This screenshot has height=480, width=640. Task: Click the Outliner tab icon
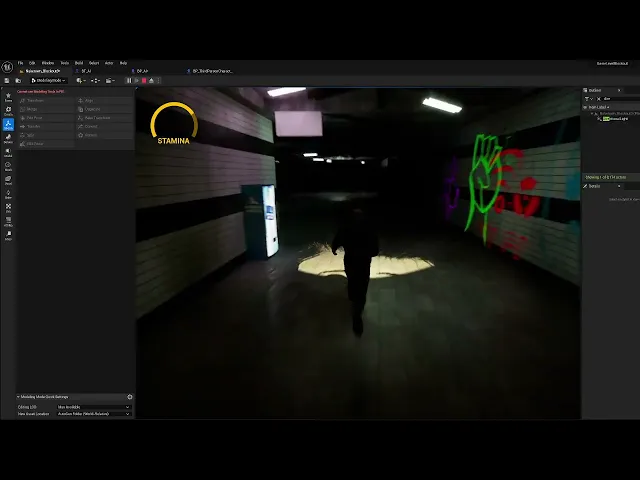coord(585,90)
